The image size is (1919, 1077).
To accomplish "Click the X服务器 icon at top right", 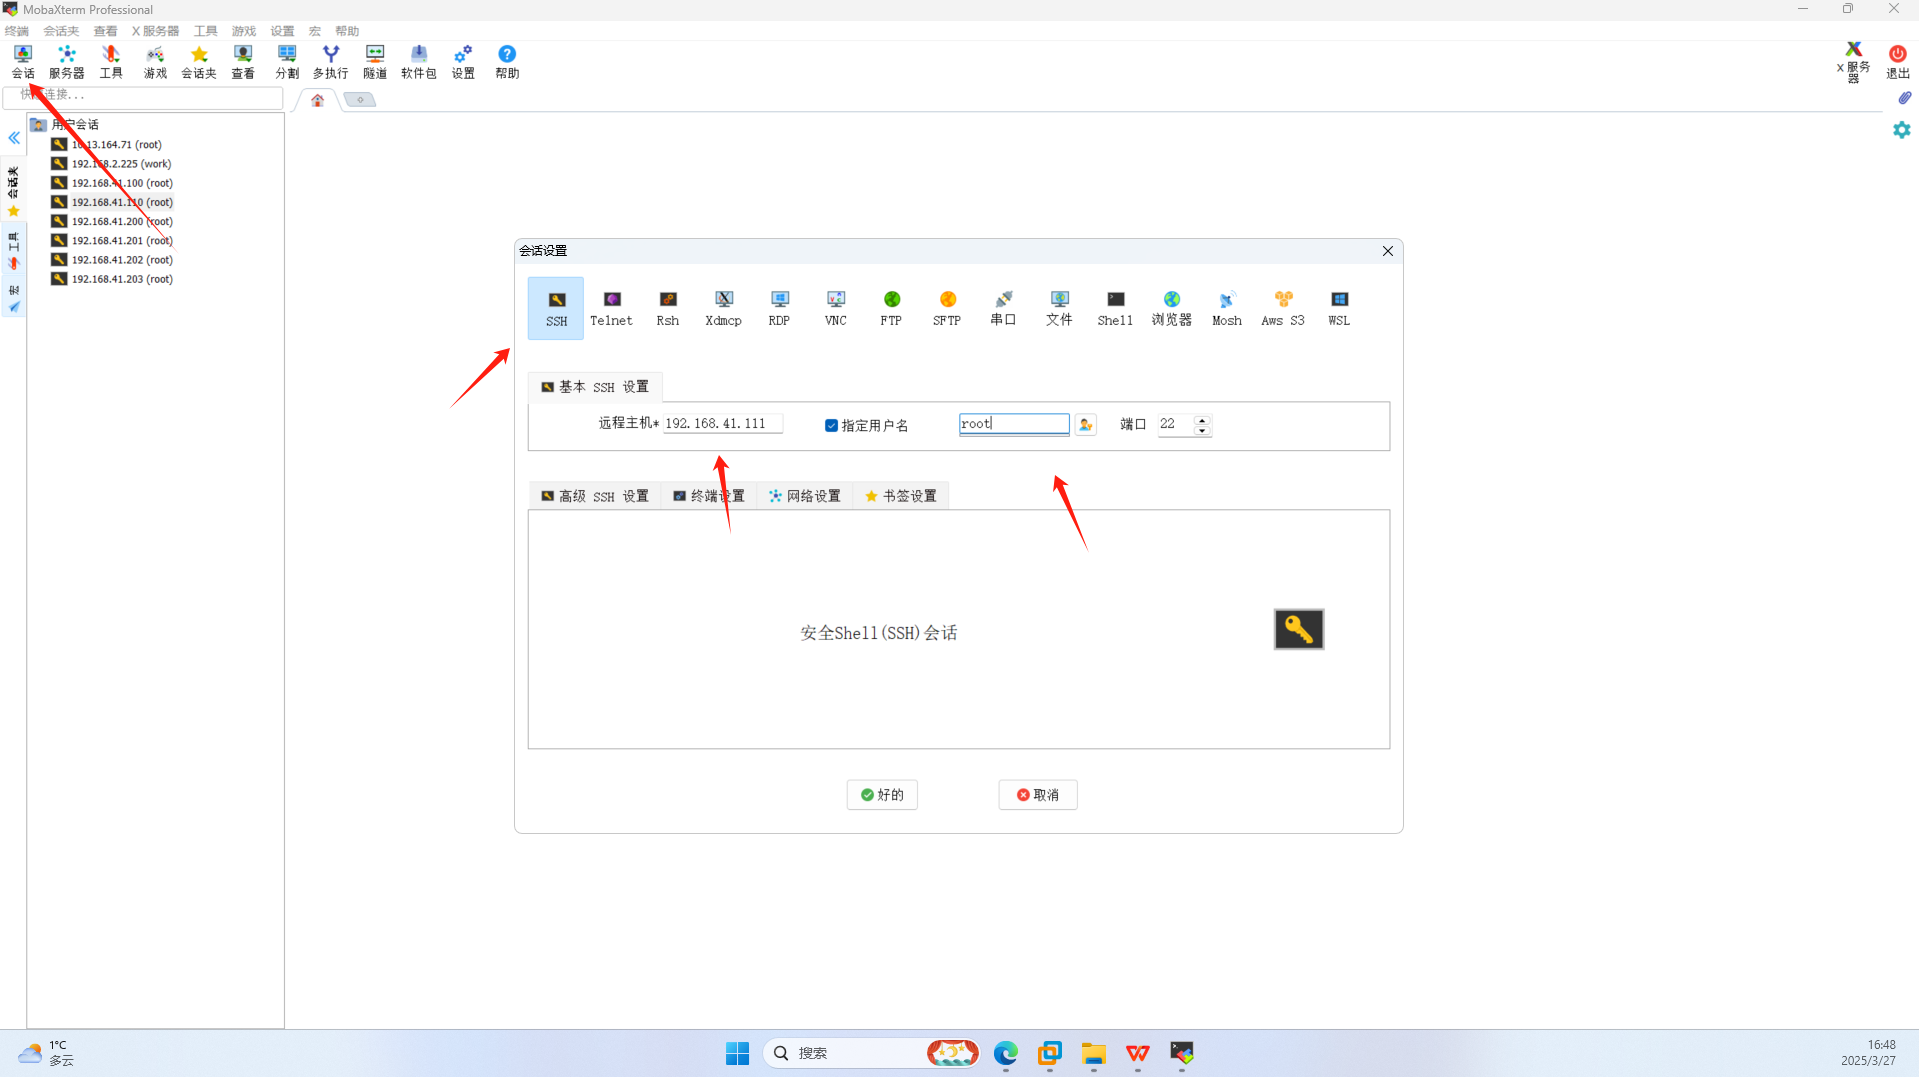I will coord(1853,61).
